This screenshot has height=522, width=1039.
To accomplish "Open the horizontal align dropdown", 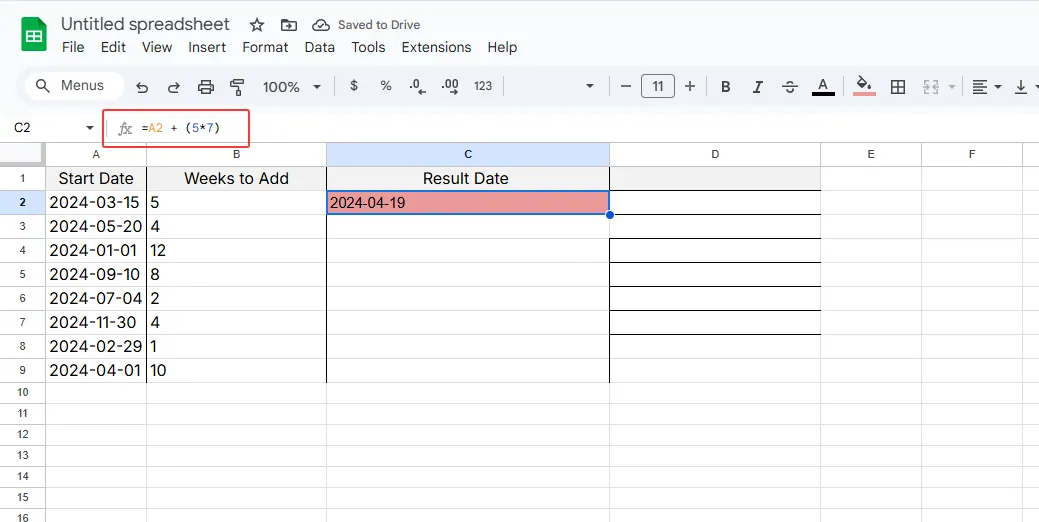I will tap(987, 87).
